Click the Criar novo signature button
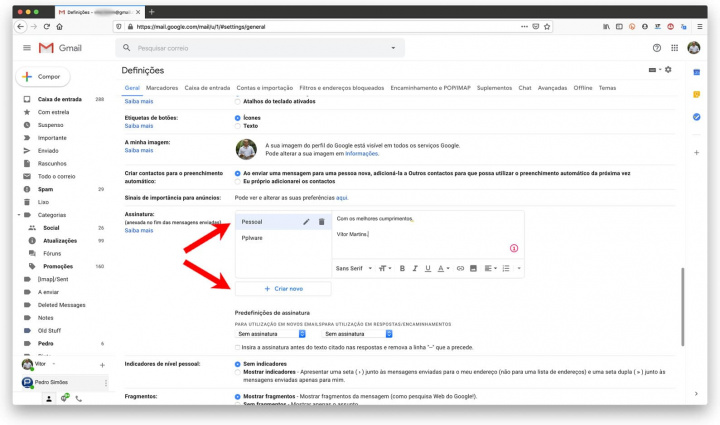 (x=283, y=288)
